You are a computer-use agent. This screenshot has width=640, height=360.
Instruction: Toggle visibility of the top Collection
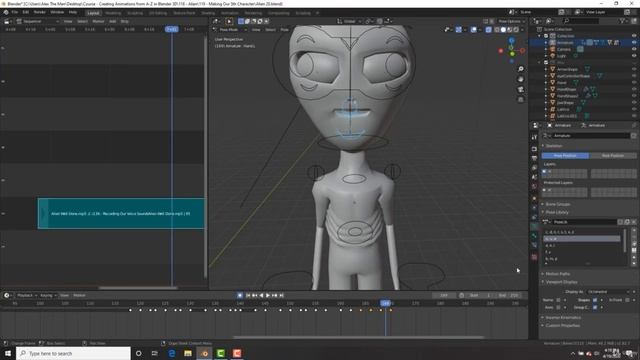tap(634, 36)
